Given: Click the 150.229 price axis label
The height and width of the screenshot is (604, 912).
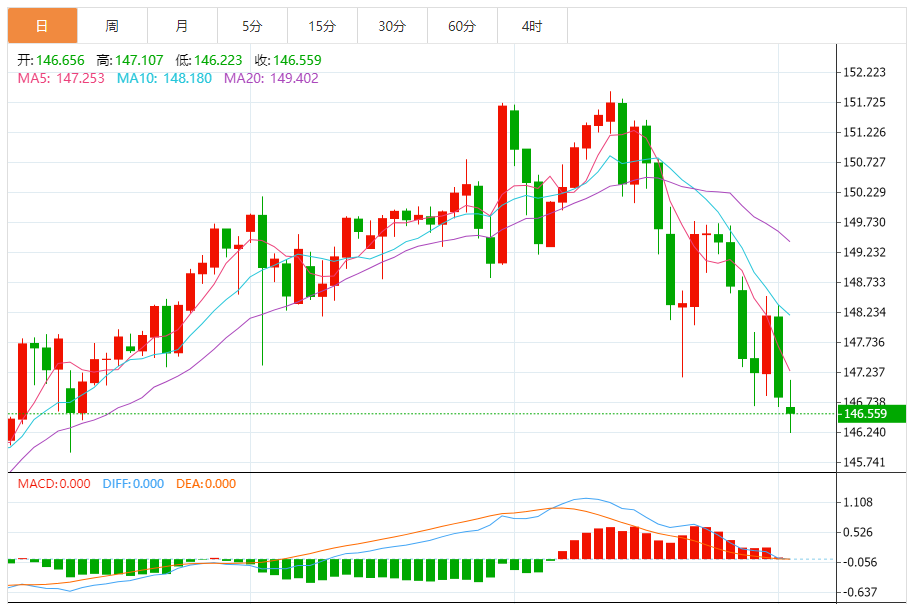Looking at the screenshot, I should pos(864,192).
